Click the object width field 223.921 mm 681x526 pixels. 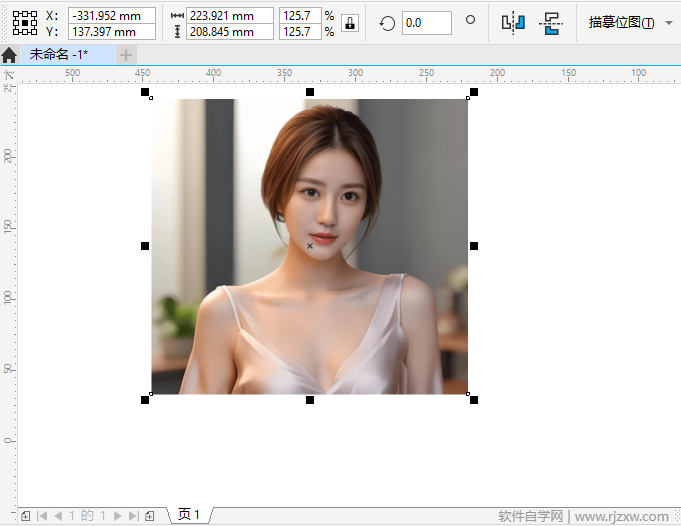(x=229, y=15)
